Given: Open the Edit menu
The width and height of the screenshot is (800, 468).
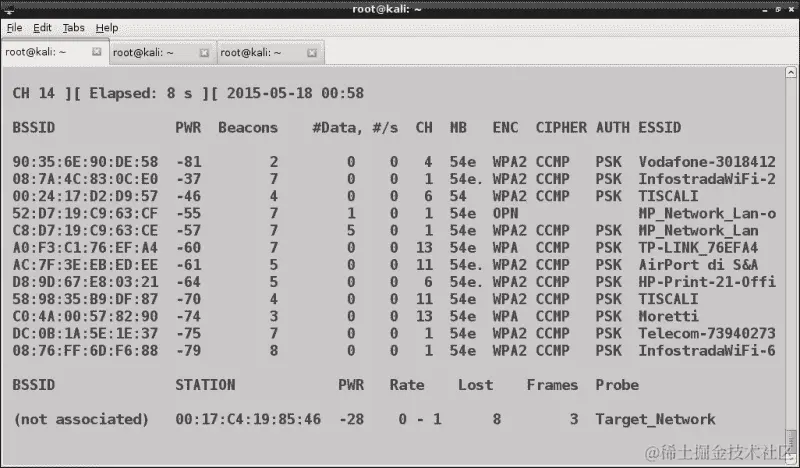Looking at the screenshot, I should point(42,28).
